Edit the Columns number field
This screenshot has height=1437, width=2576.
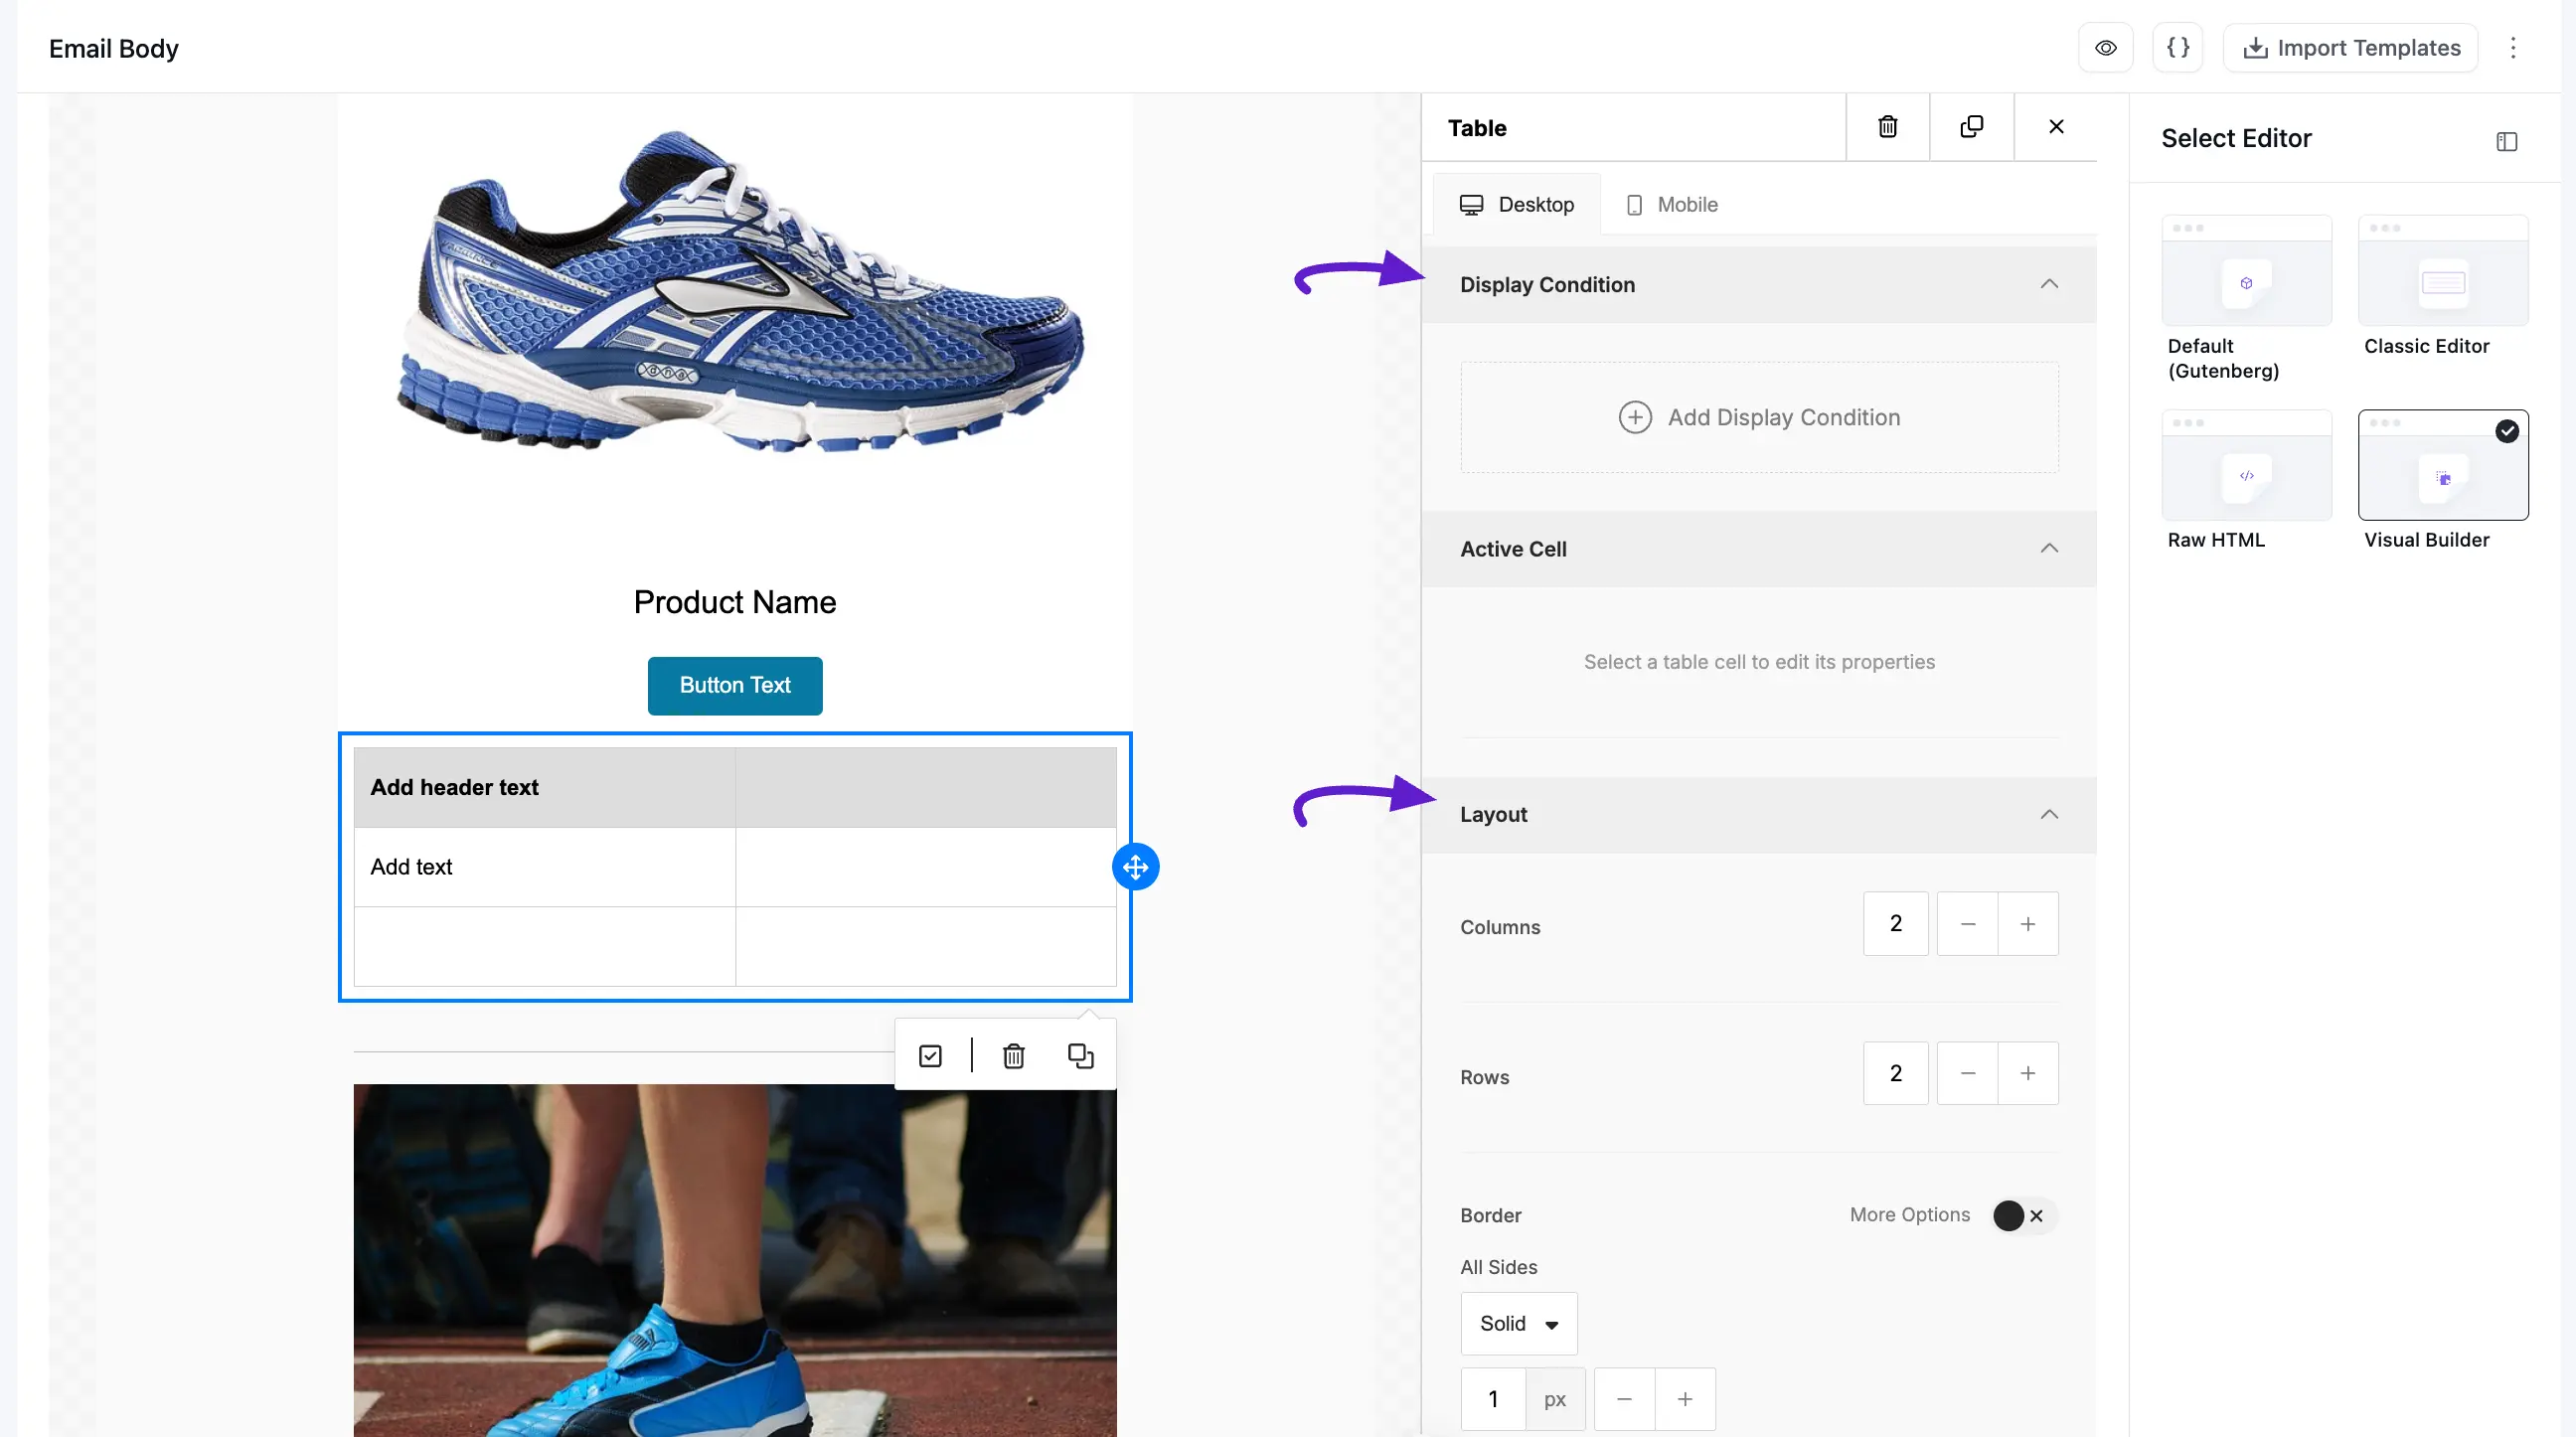click(1896, 924)
